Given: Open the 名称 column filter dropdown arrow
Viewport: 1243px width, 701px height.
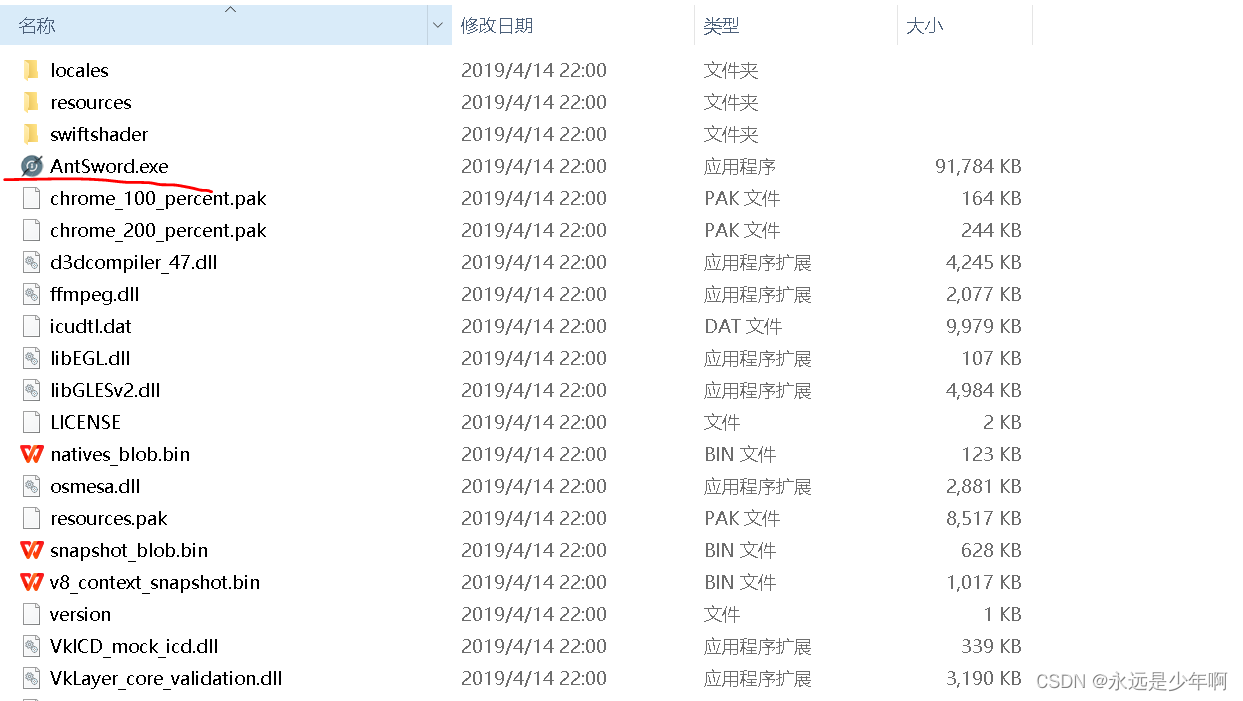Looking at the screenshot, I should [439, 25].
